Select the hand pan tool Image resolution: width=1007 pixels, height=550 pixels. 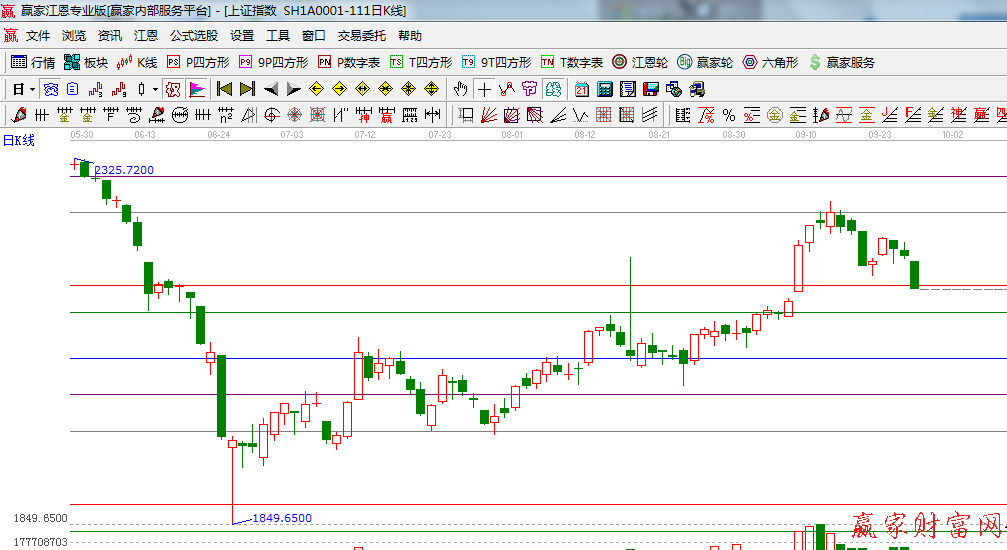click(x=461, y=89)
